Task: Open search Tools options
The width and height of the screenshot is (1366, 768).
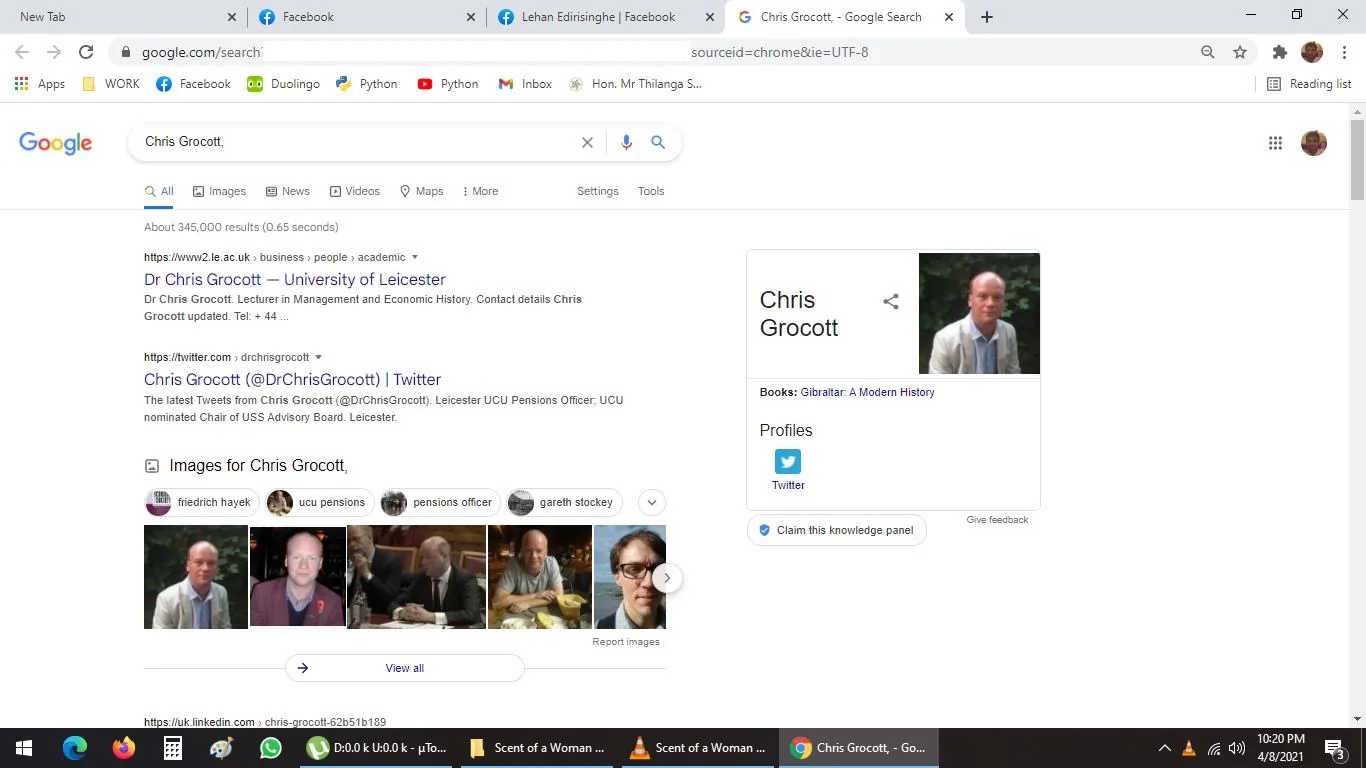Action: coord(651,191)
